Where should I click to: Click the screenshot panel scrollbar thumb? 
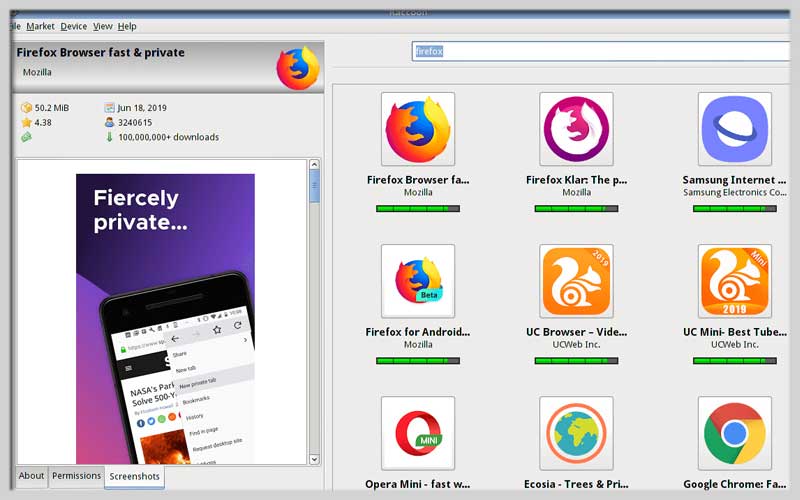(314, 186)
